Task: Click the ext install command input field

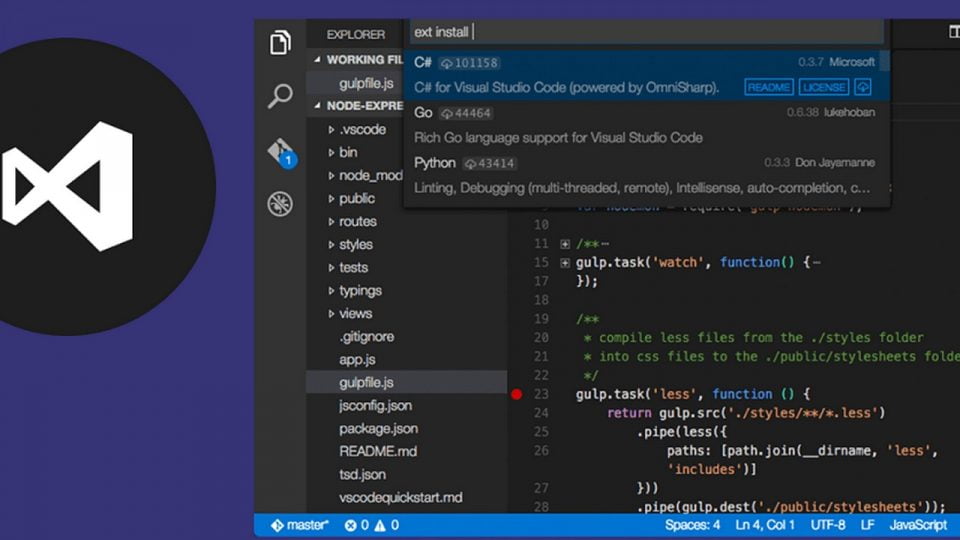Action: pyautogui.click(x=647, y=32)
